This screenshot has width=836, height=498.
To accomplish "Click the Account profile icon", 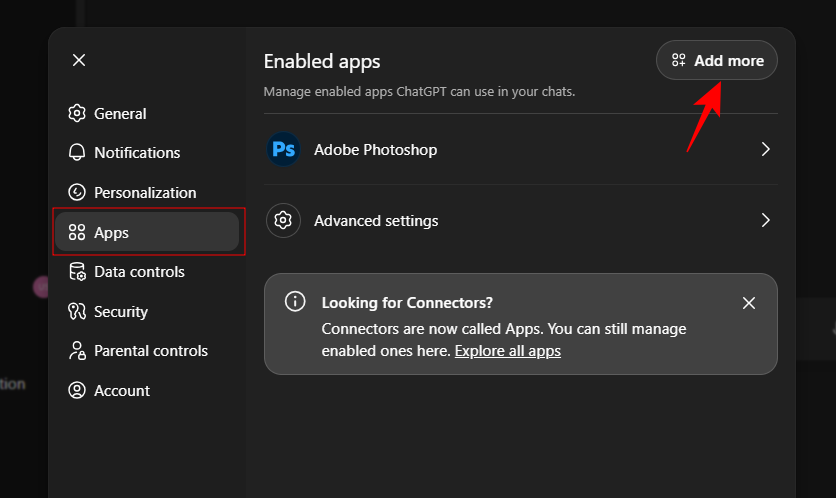I will point(77,391).
